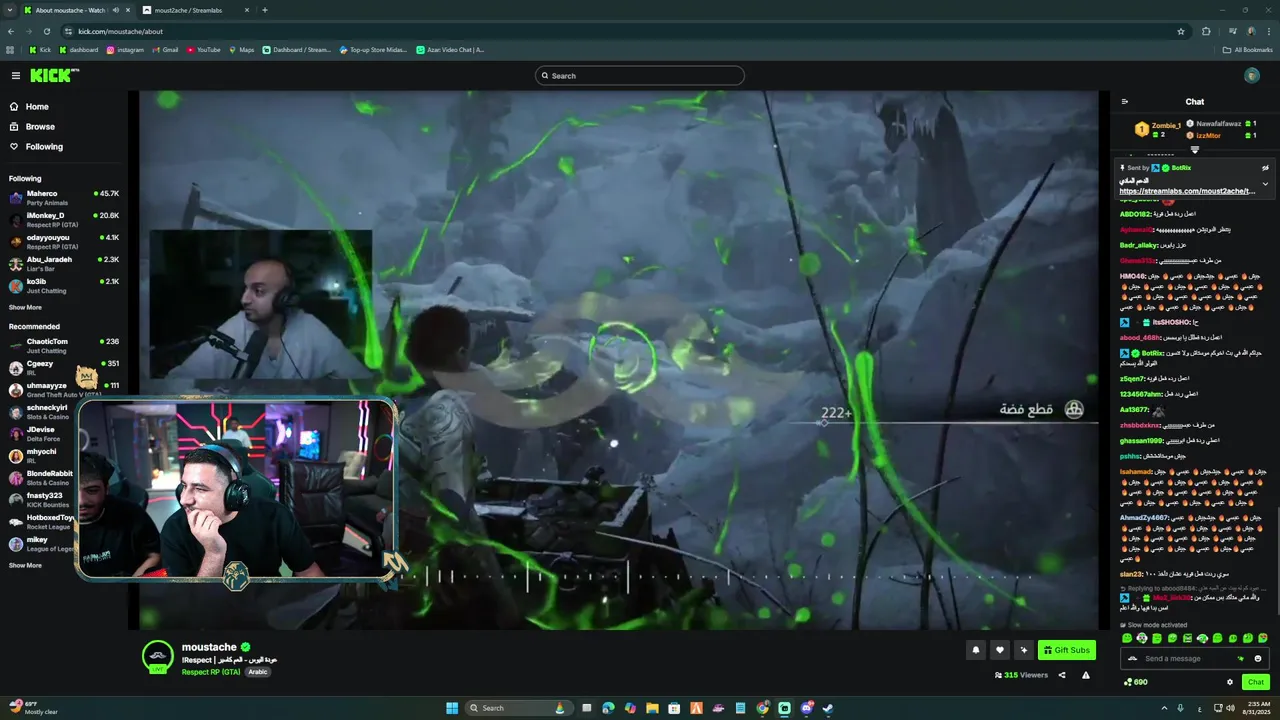Open the All Bookmarks folder
Image resolution: width=1280 pixels, height=720 pixels.
click(1248, 50)
